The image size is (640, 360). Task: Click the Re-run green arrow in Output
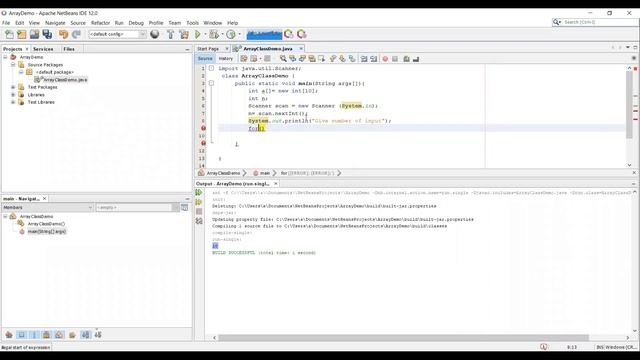tap(199, 192)
